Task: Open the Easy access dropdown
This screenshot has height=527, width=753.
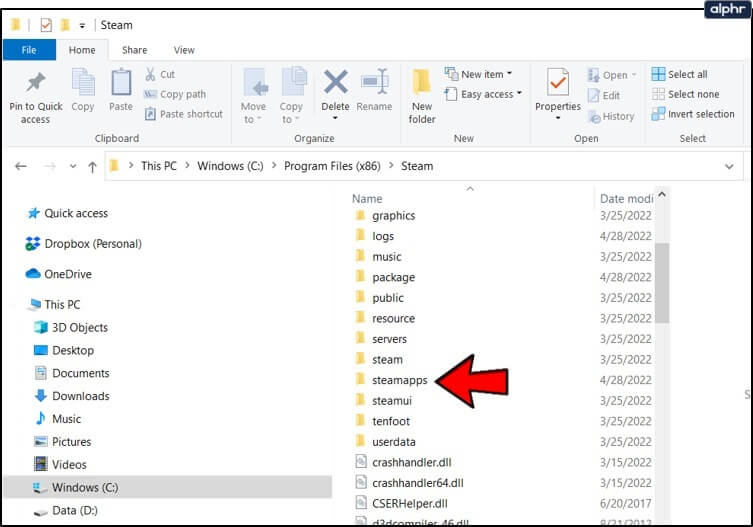Action: 484,94
